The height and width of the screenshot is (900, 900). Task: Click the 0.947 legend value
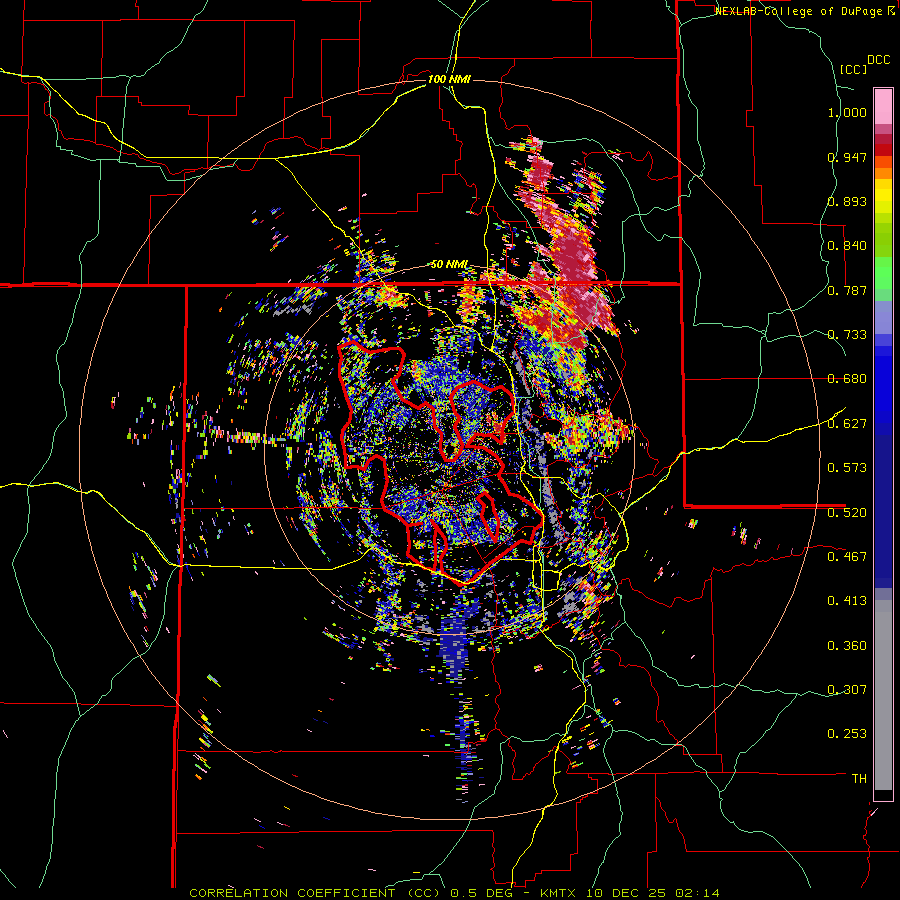click(847, 157)
